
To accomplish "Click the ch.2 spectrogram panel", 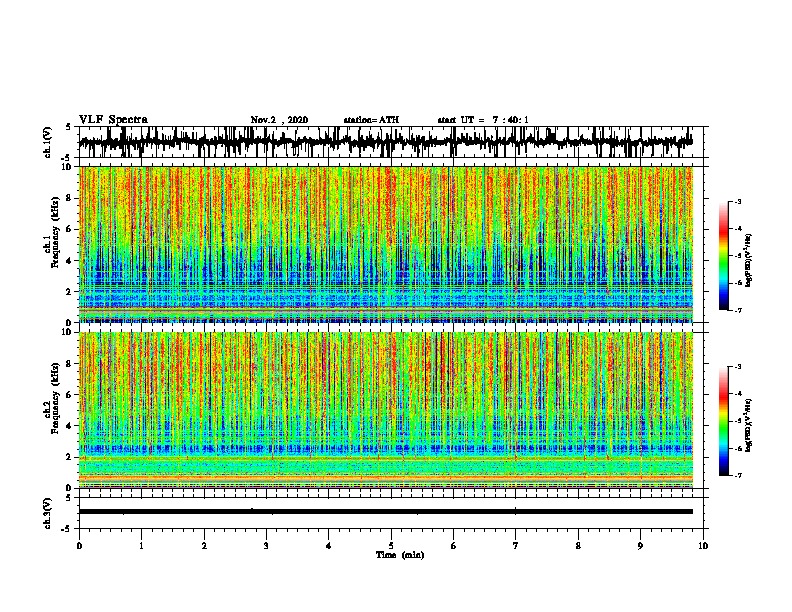I will click(385, 410).
